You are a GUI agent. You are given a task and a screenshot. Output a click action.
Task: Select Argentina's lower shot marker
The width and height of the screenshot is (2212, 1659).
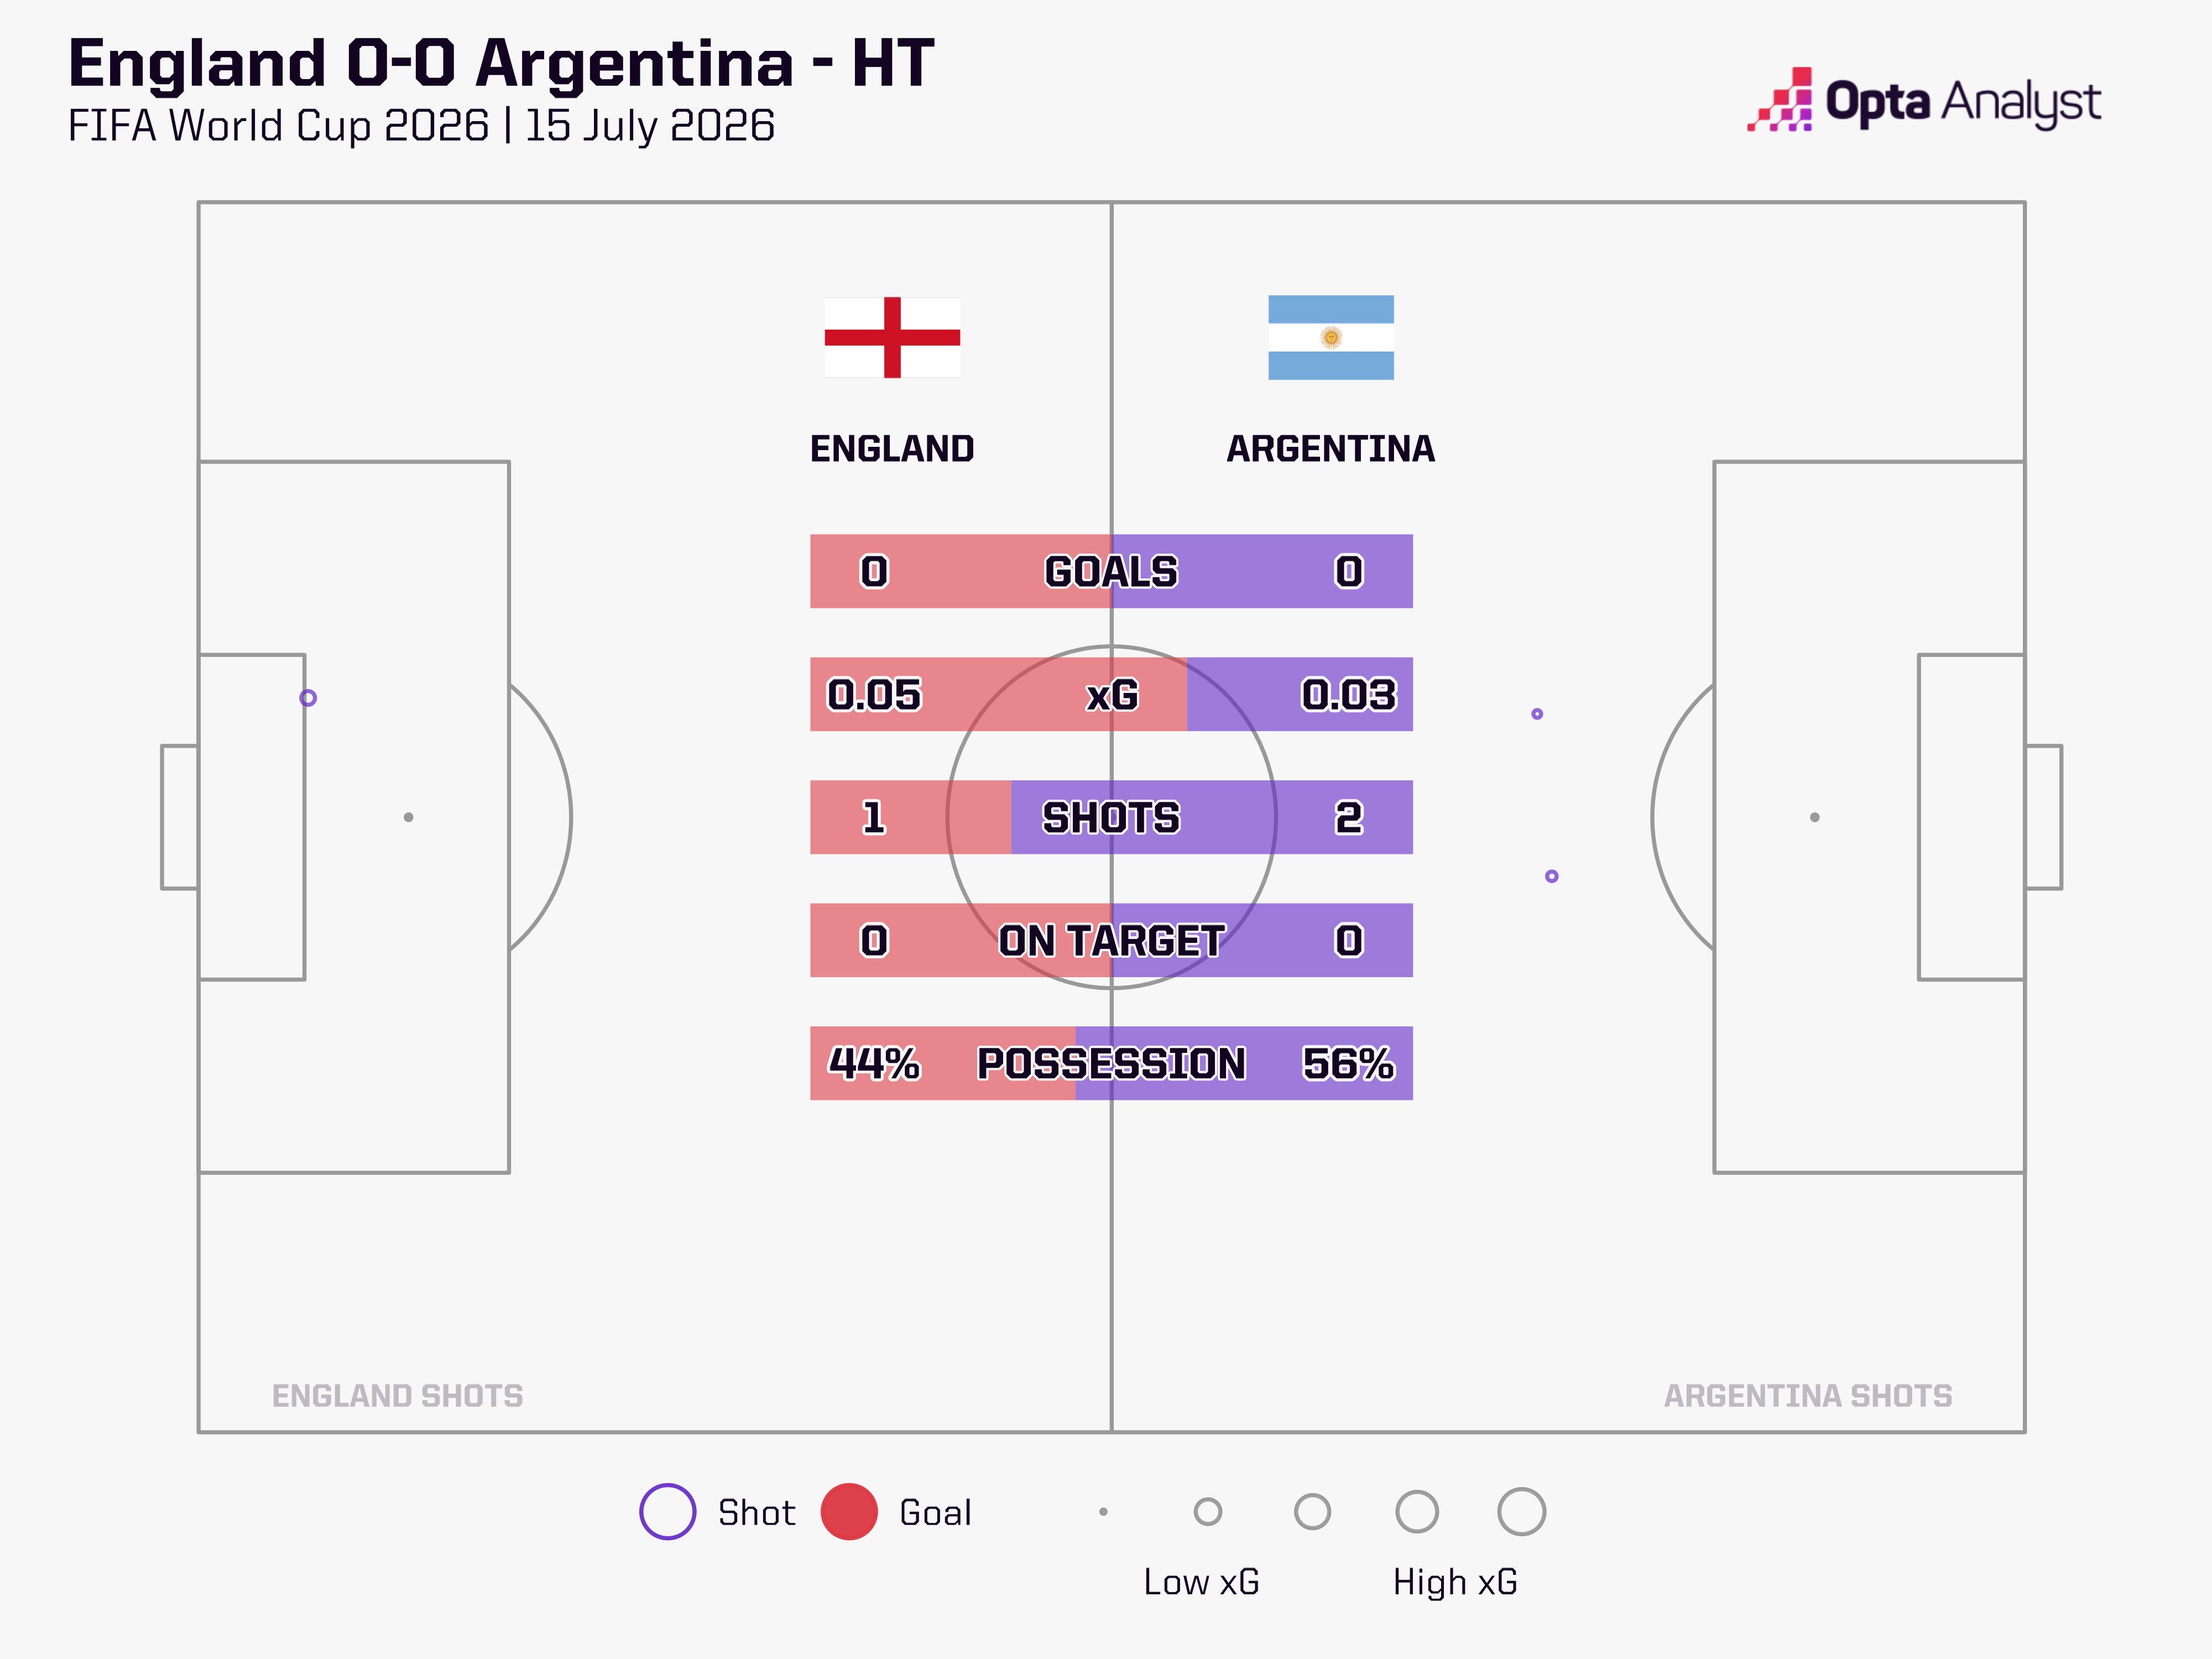1551,876
